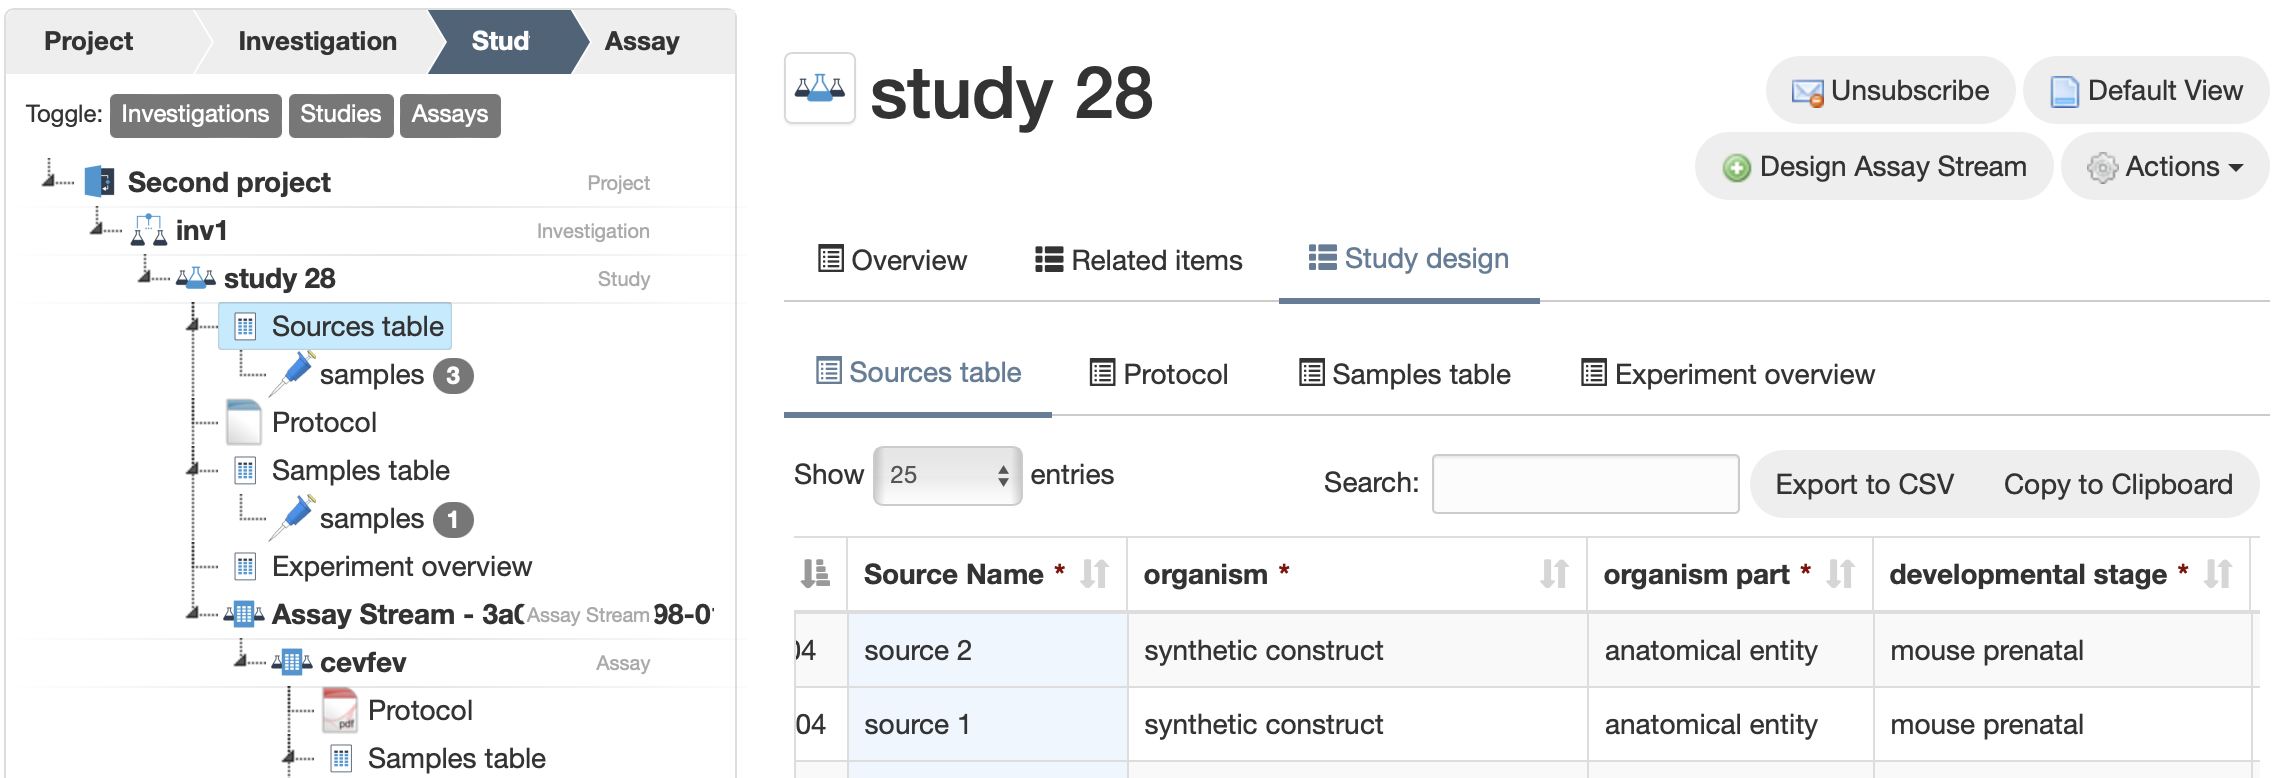Sort by organism column sort icon
Viewport: 2284px width, 778px height.
point(1553,574)
